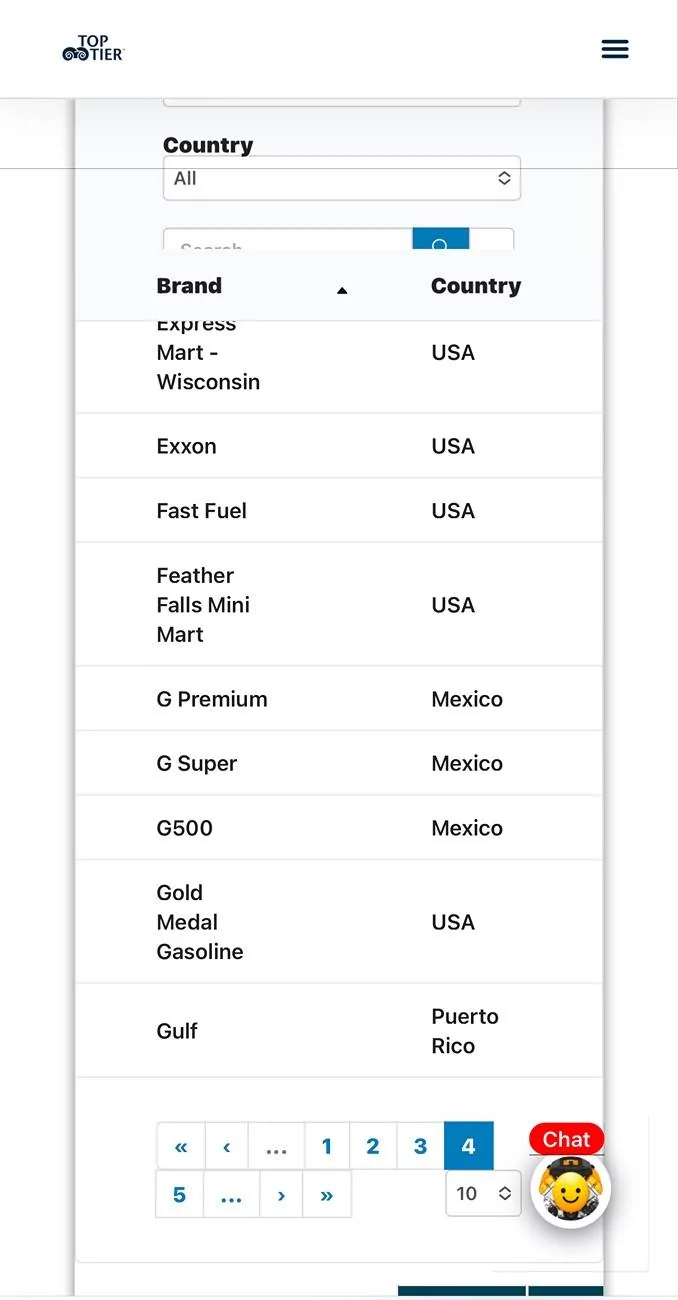Screen dimensions: 678x1300
Task: Click the first-page double-left chevron
Action: coord(180,1146)
